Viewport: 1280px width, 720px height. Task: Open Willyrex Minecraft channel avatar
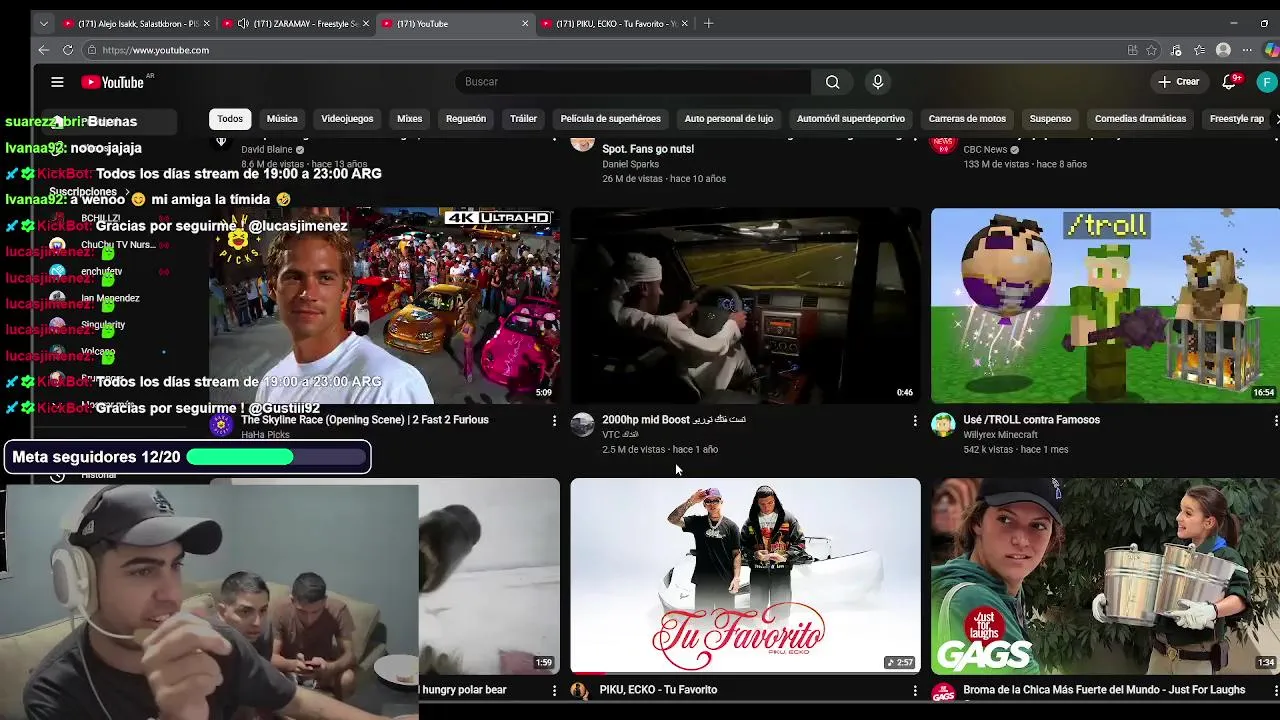[943, 425]
